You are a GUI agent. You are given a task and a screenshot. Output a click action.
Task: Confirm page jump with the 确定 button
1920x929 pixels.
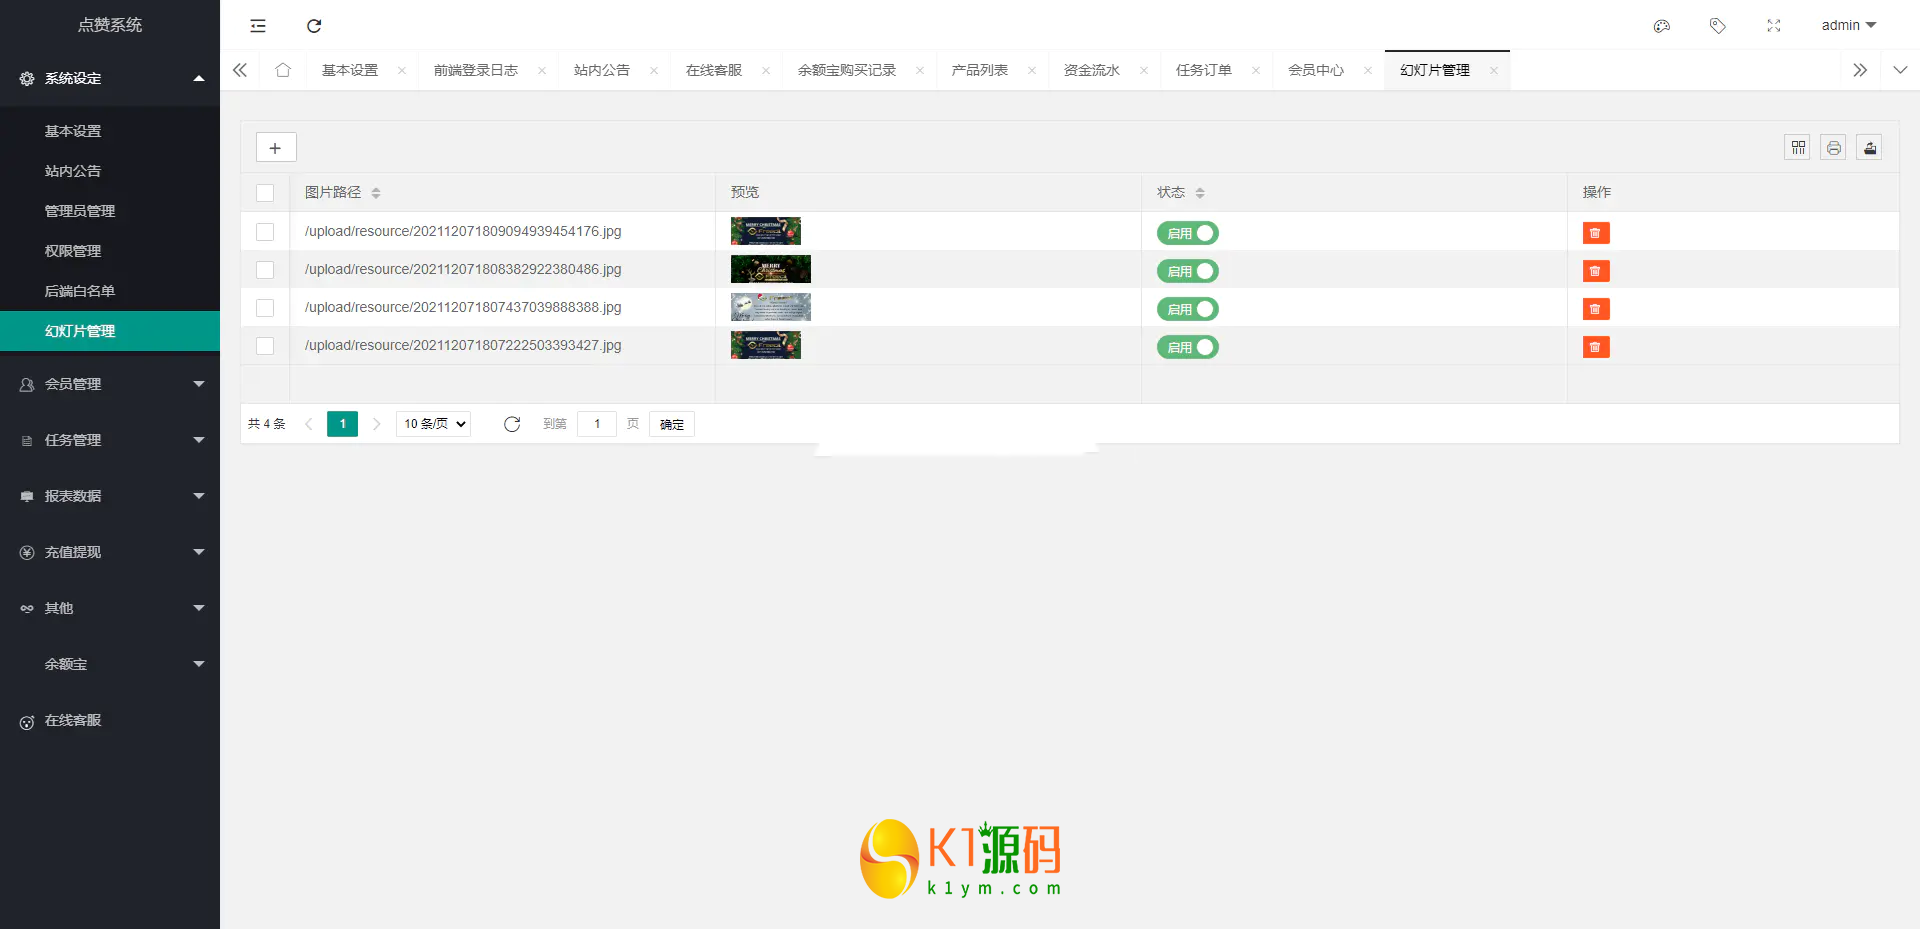[x=672, y=424]
